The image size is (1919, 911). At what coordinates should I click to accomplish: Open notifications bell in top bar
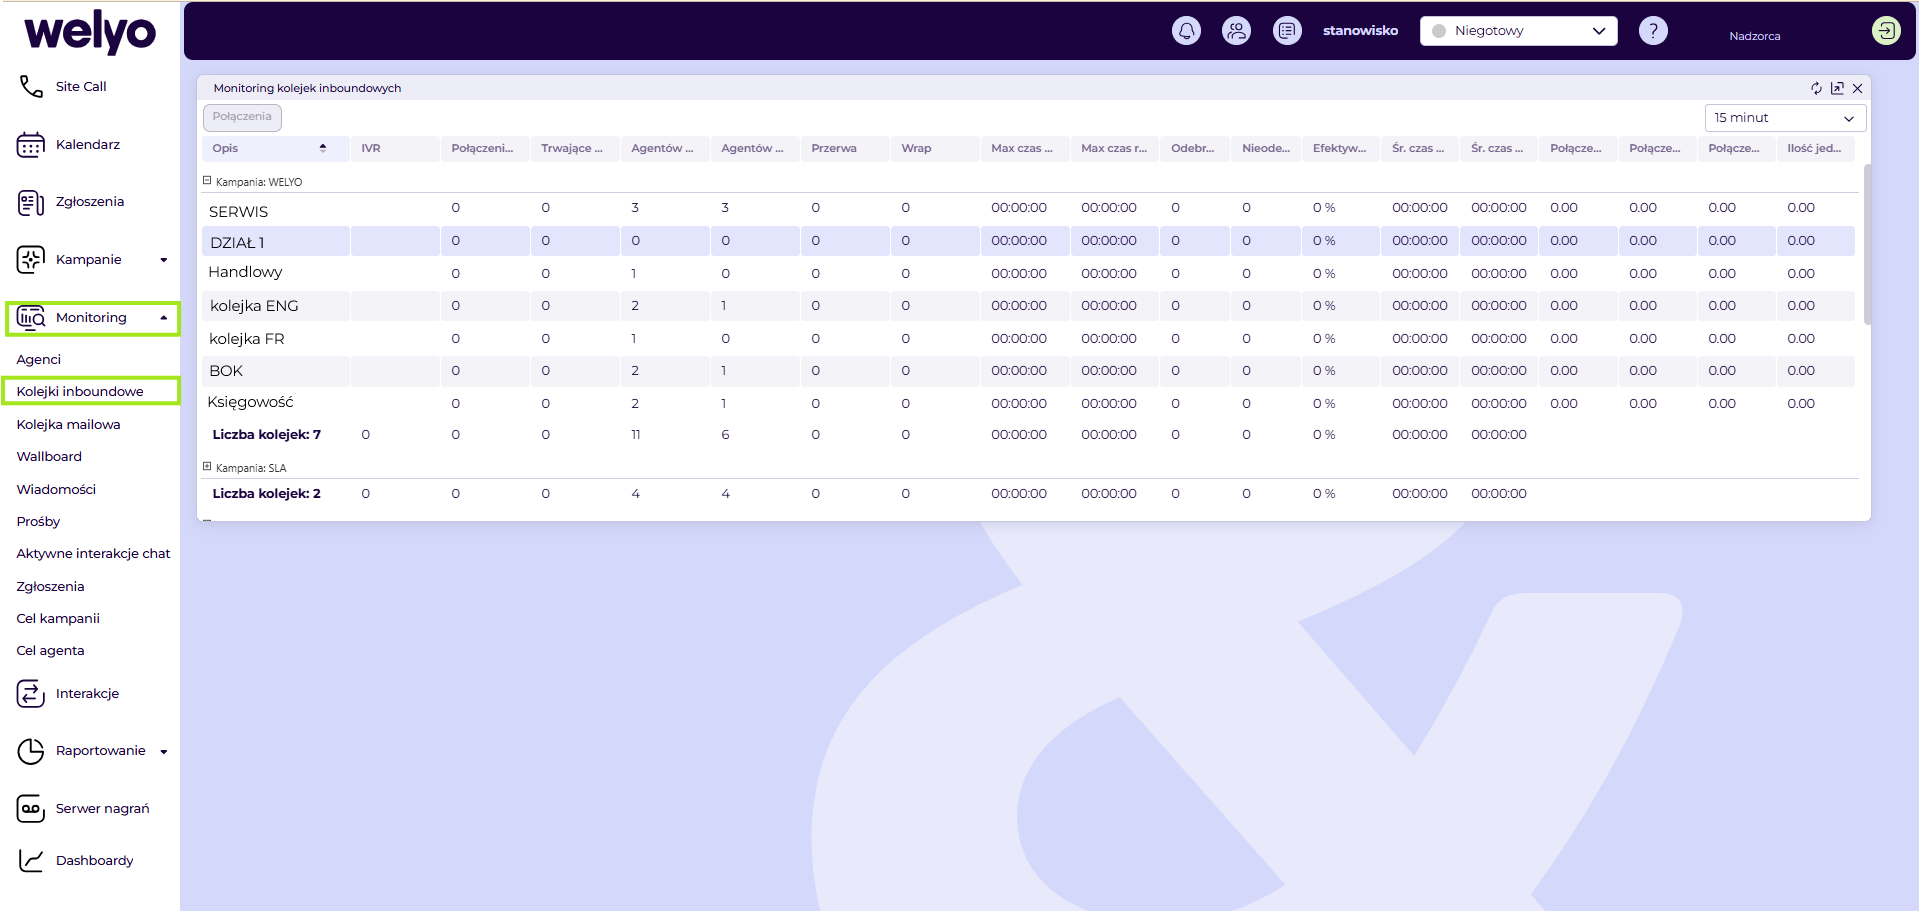[x=1186, y=31]
